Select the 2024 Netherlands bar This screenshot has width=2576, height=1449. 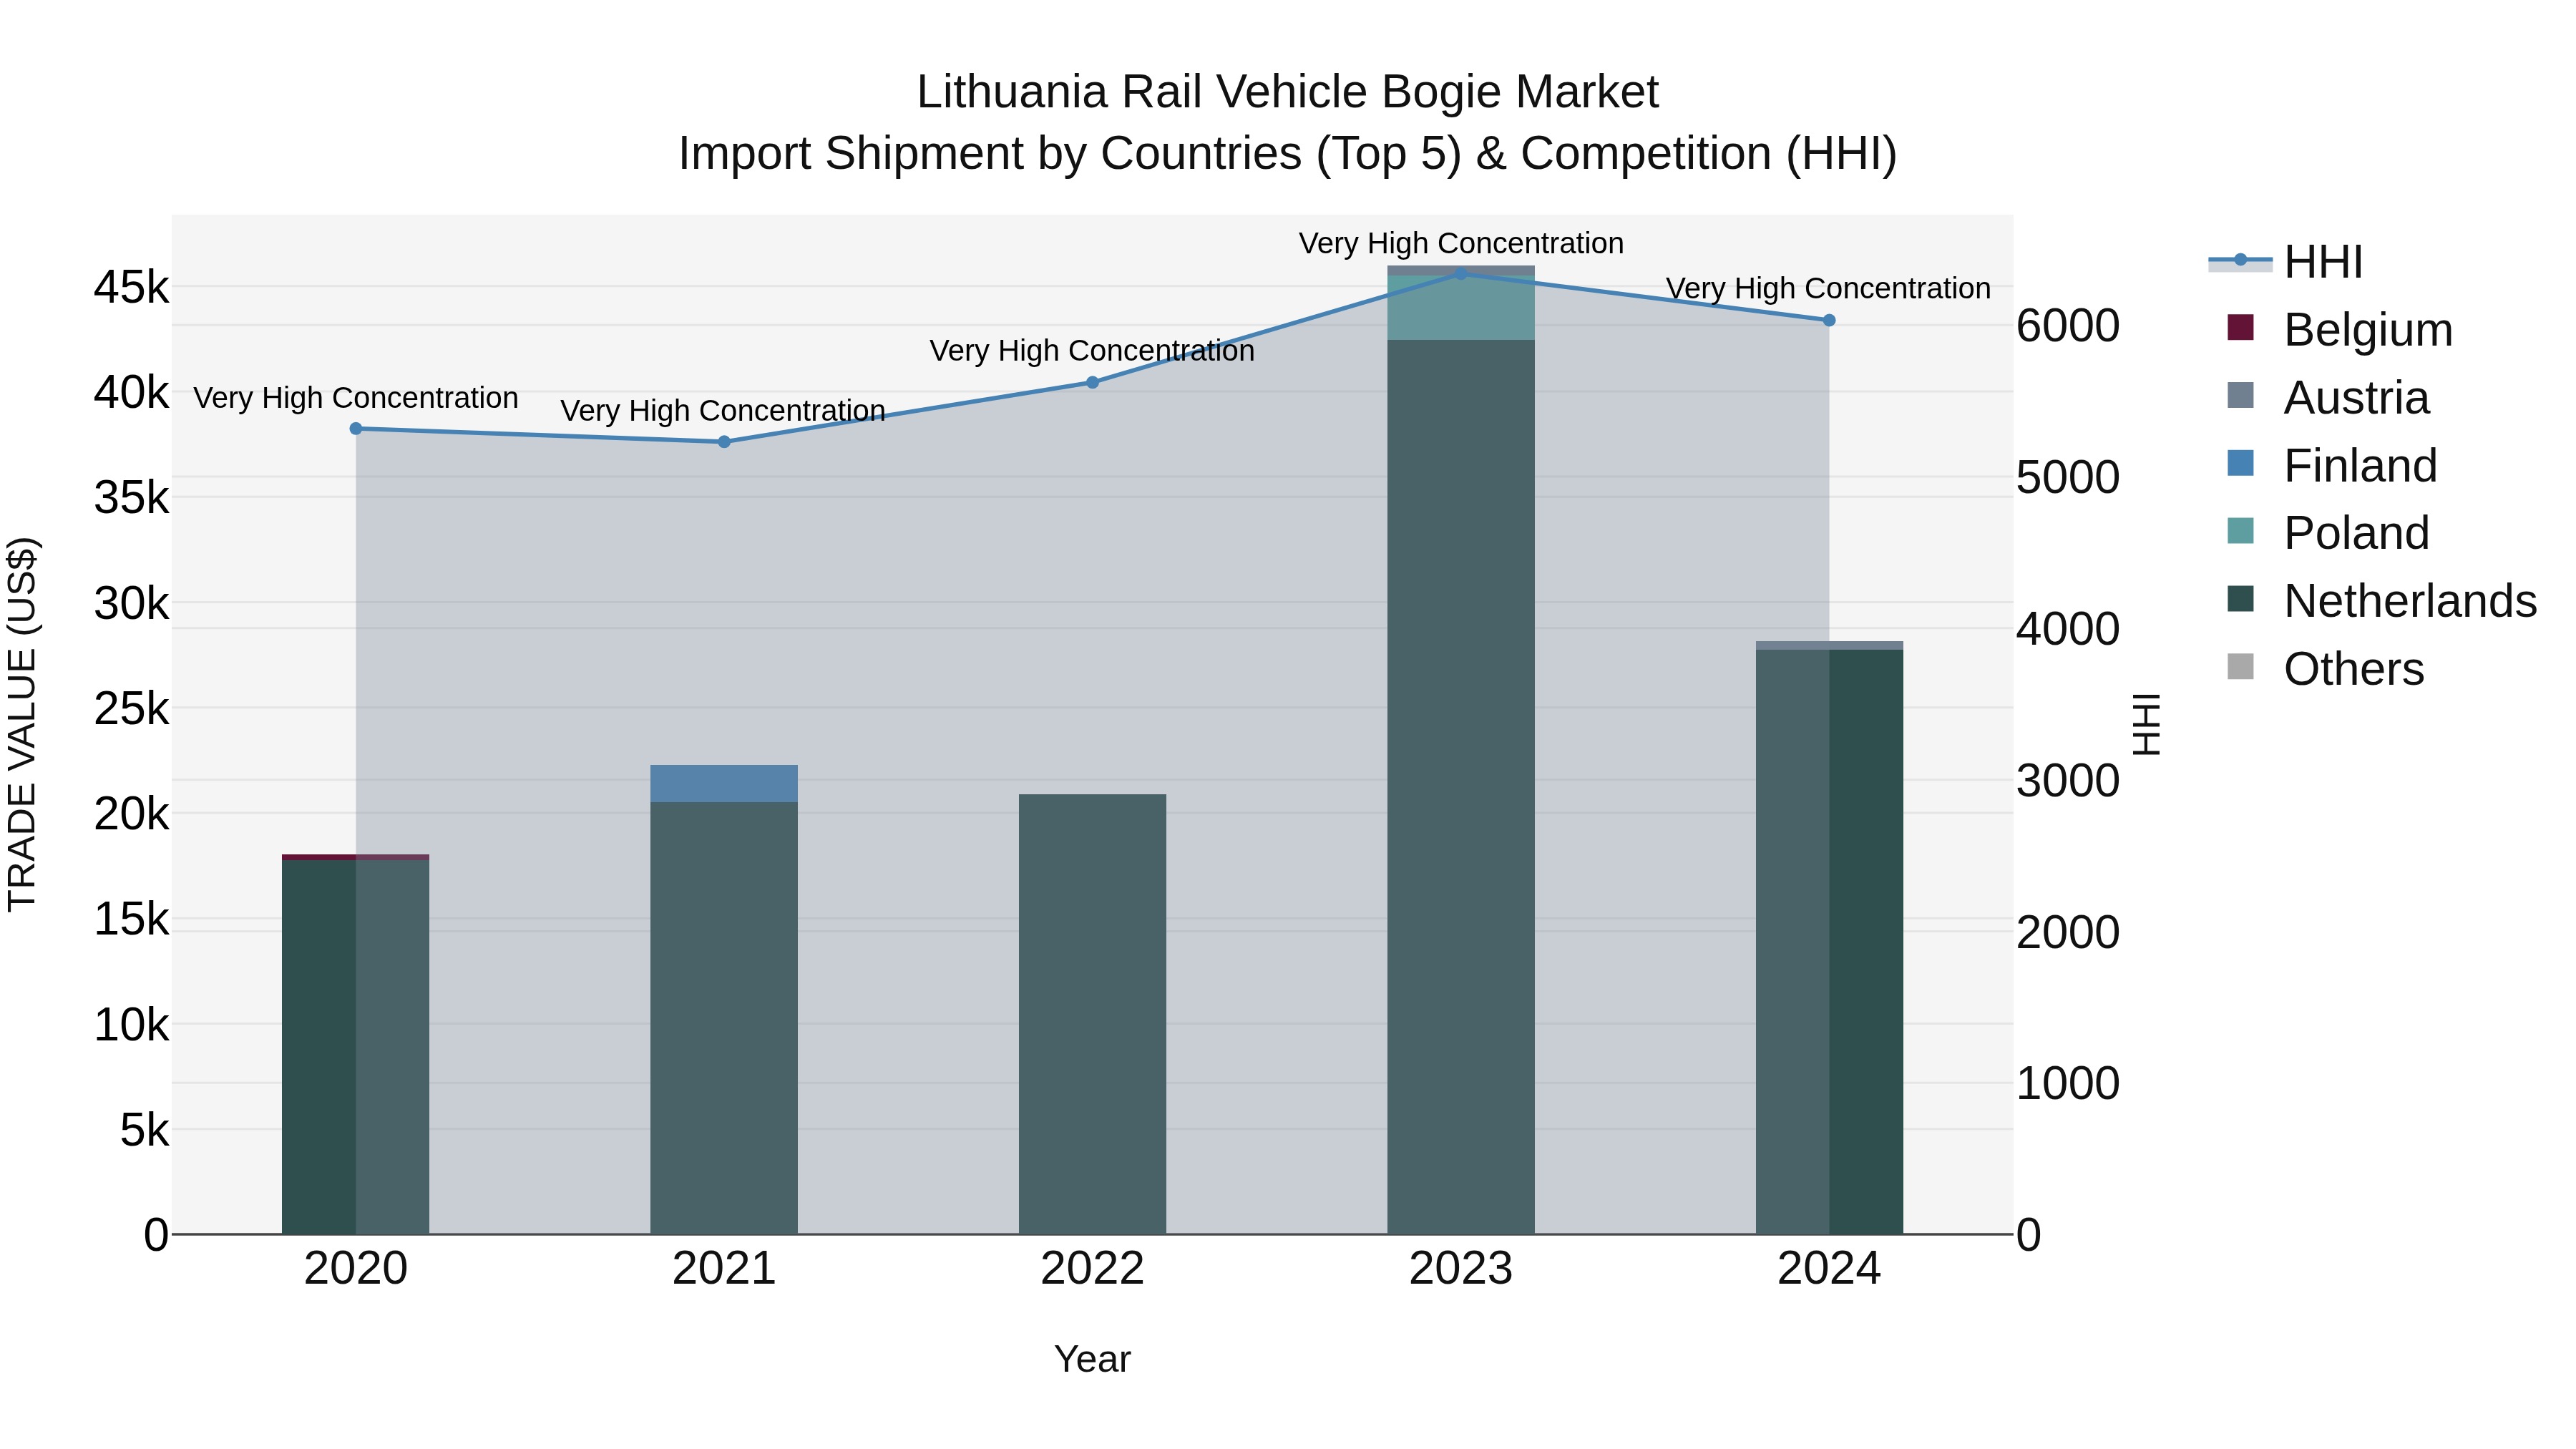[x=1829, y=942]
